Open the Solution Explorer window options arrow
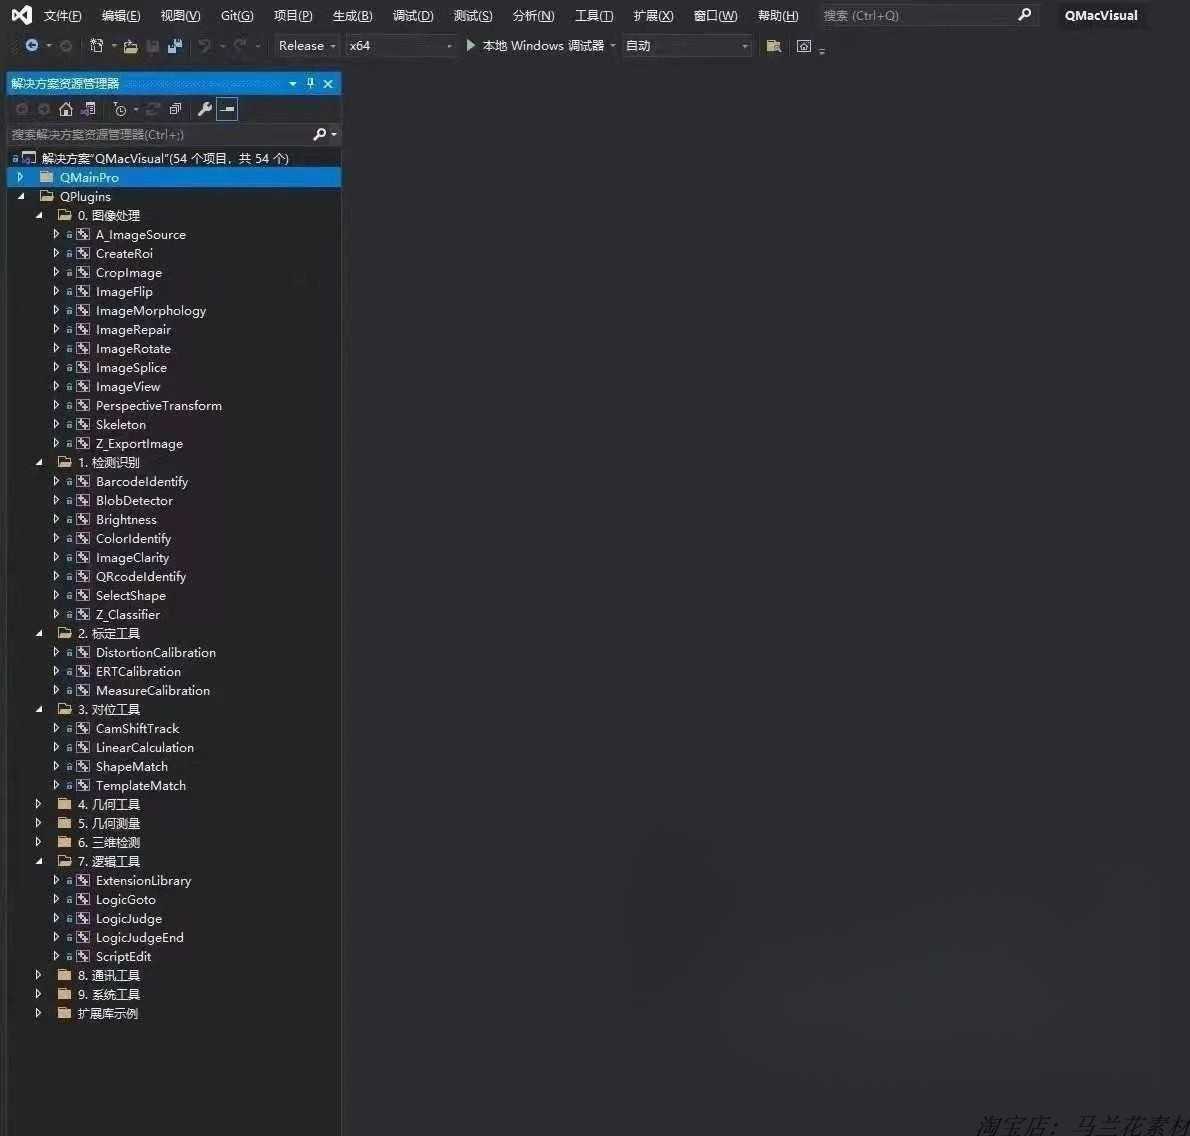This screenshot has height=1136, width=1190. [293, 83]
